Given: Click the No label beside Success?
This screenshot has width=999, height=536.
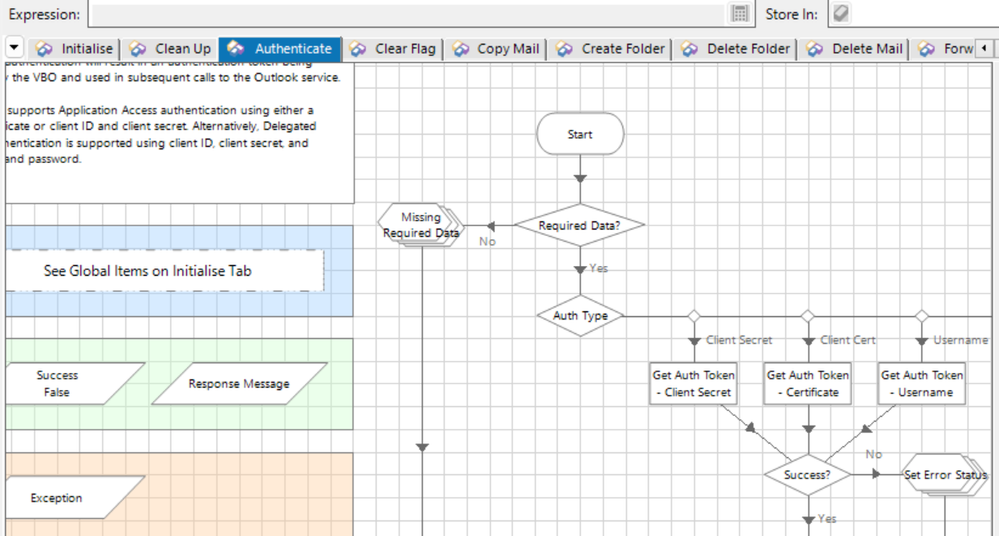Looking at the screenshot, I should click(x=873, y=454).
